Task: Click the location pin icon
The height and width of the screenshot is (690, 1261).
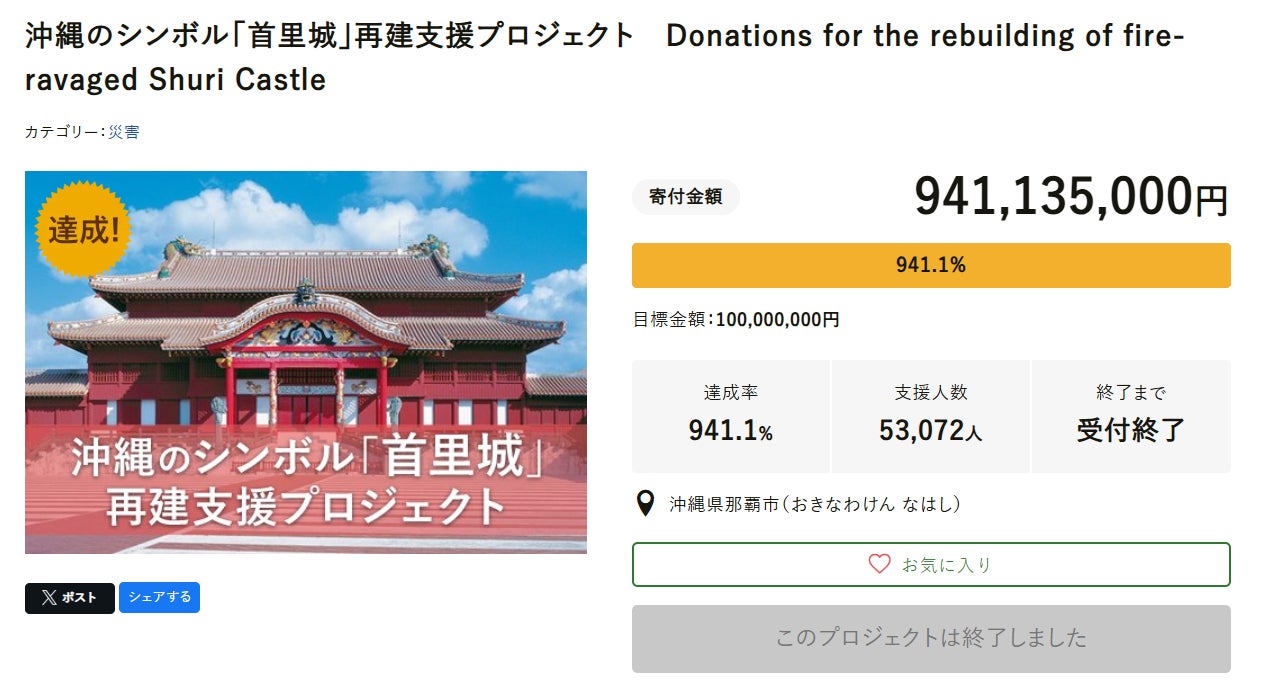Action: click(x=646, y=503)
